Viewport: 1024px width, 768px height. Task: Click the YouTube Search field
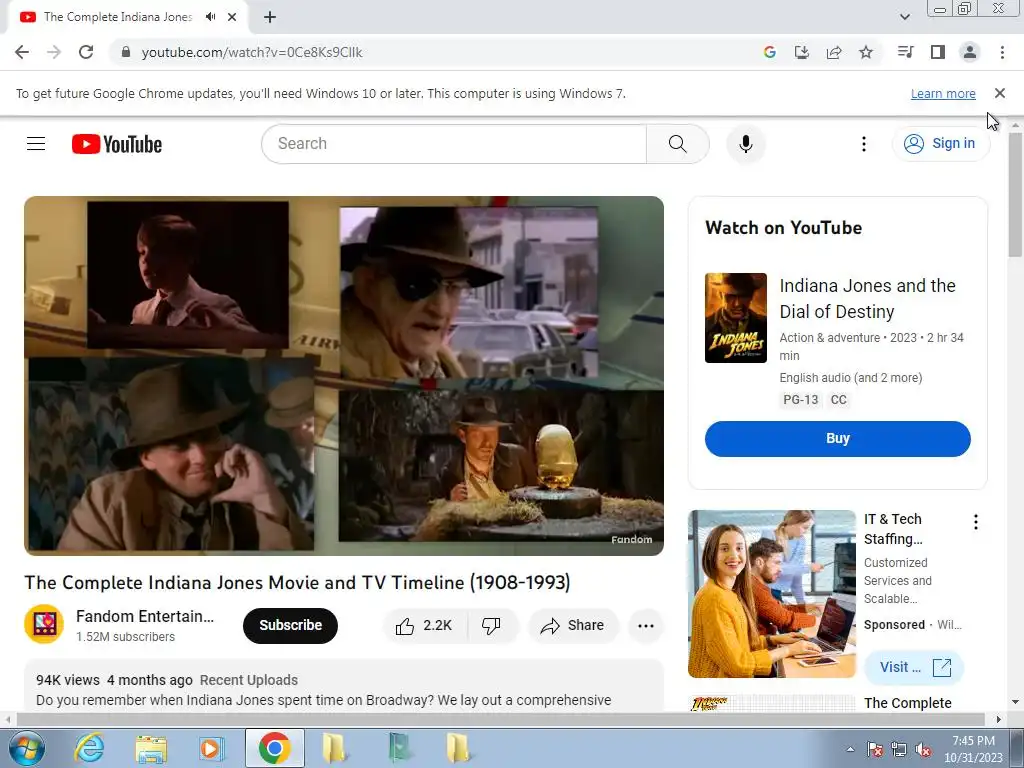[x=454, y=144]
